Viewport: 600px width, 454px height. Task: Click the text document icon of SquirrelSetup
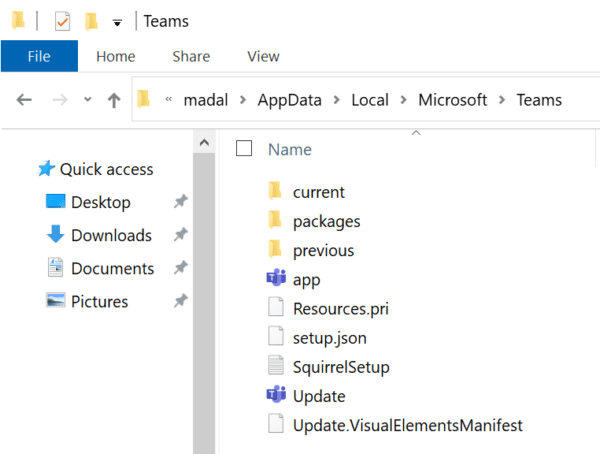(x=276, y=365)
